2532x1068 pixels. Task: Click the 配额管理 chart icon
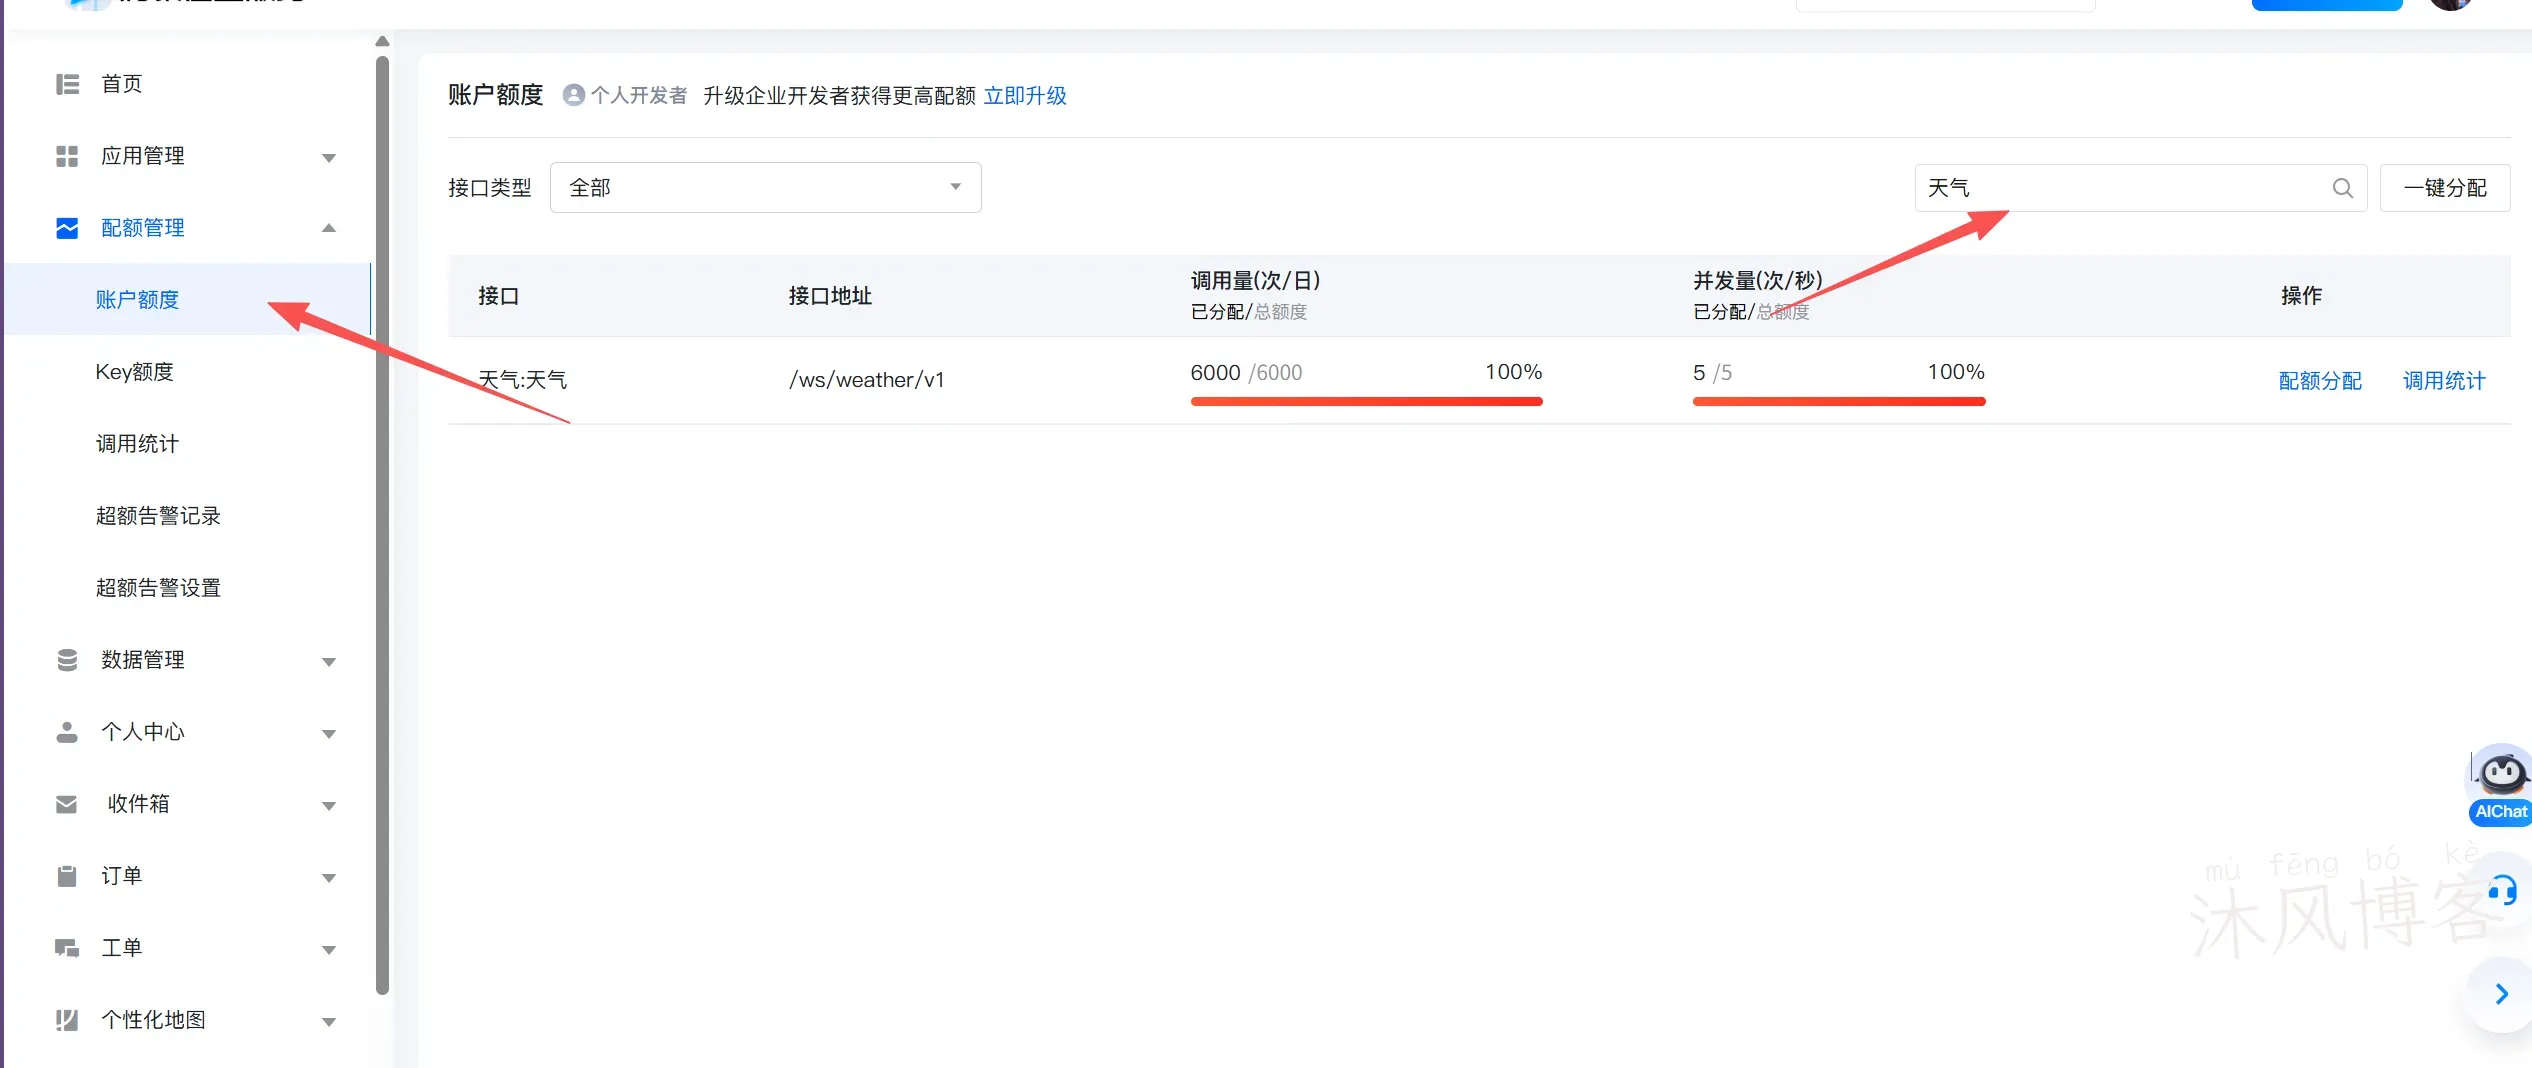pyautogui.click(x=66, y=228)
